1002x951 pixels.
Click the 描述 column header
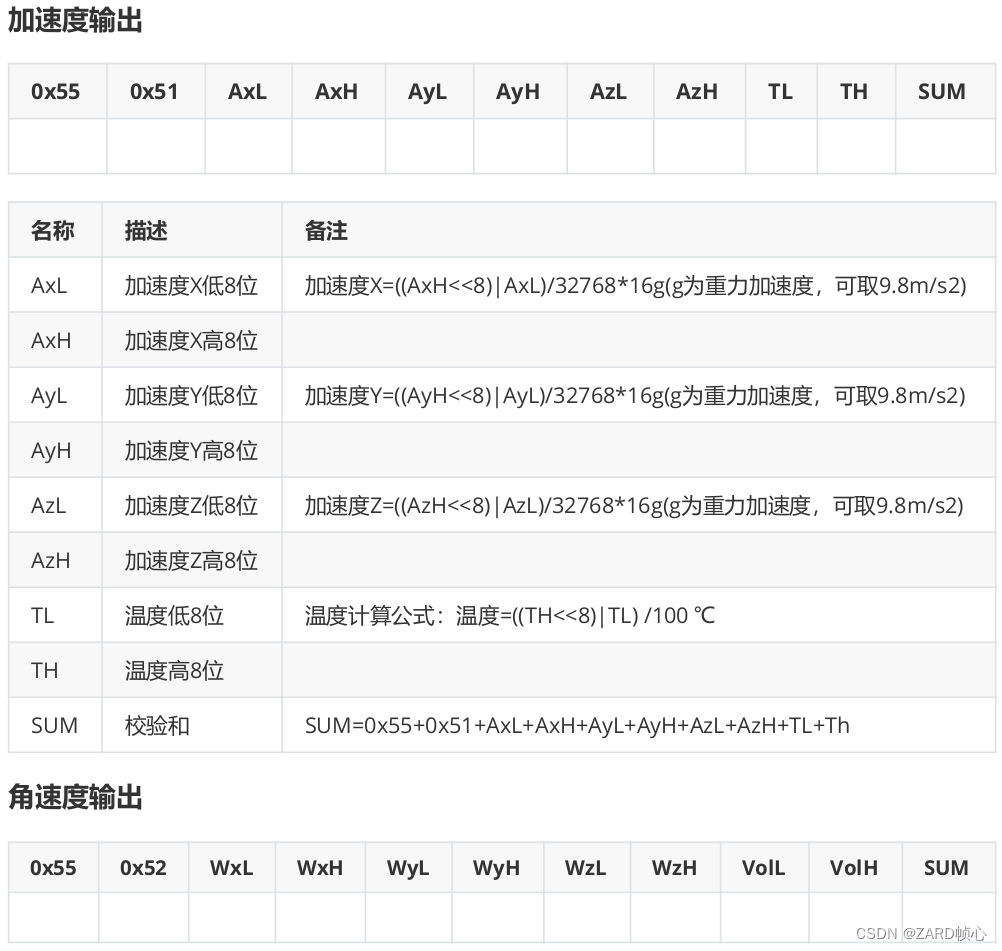pyautogui.click(x=192, y=230)
